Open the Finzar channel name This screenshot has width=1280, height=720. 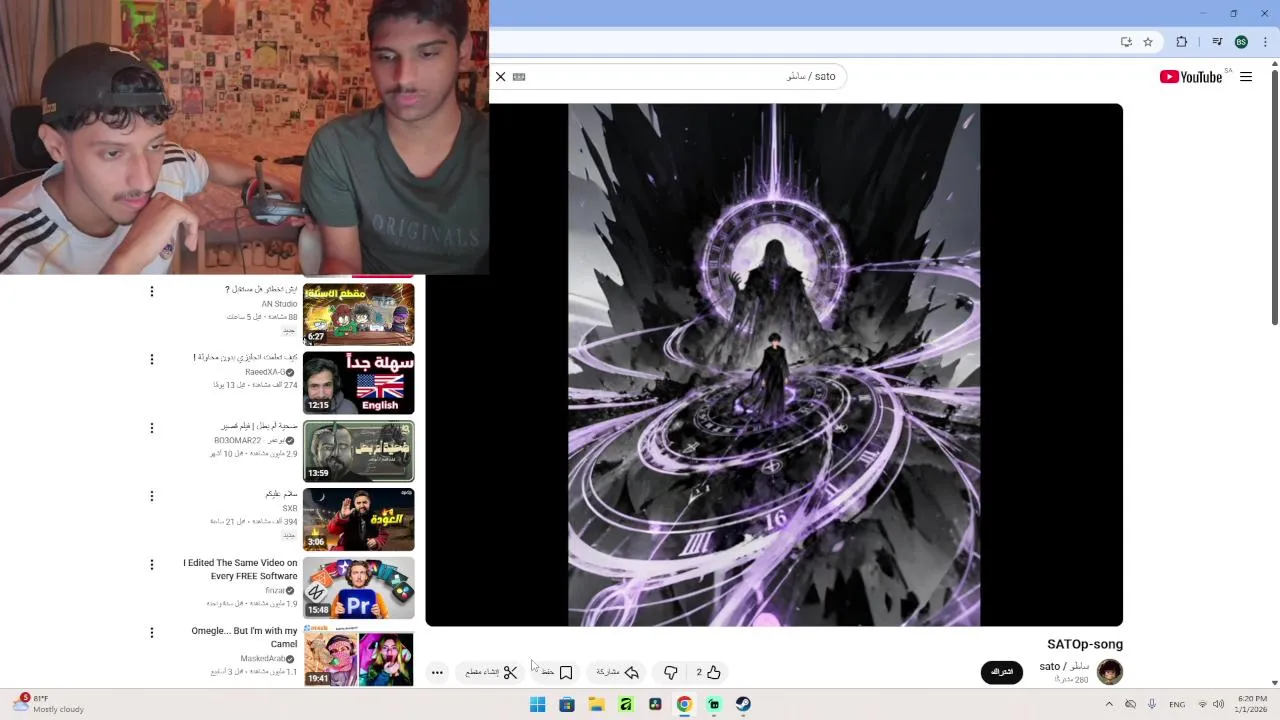[x=274, y=591]
